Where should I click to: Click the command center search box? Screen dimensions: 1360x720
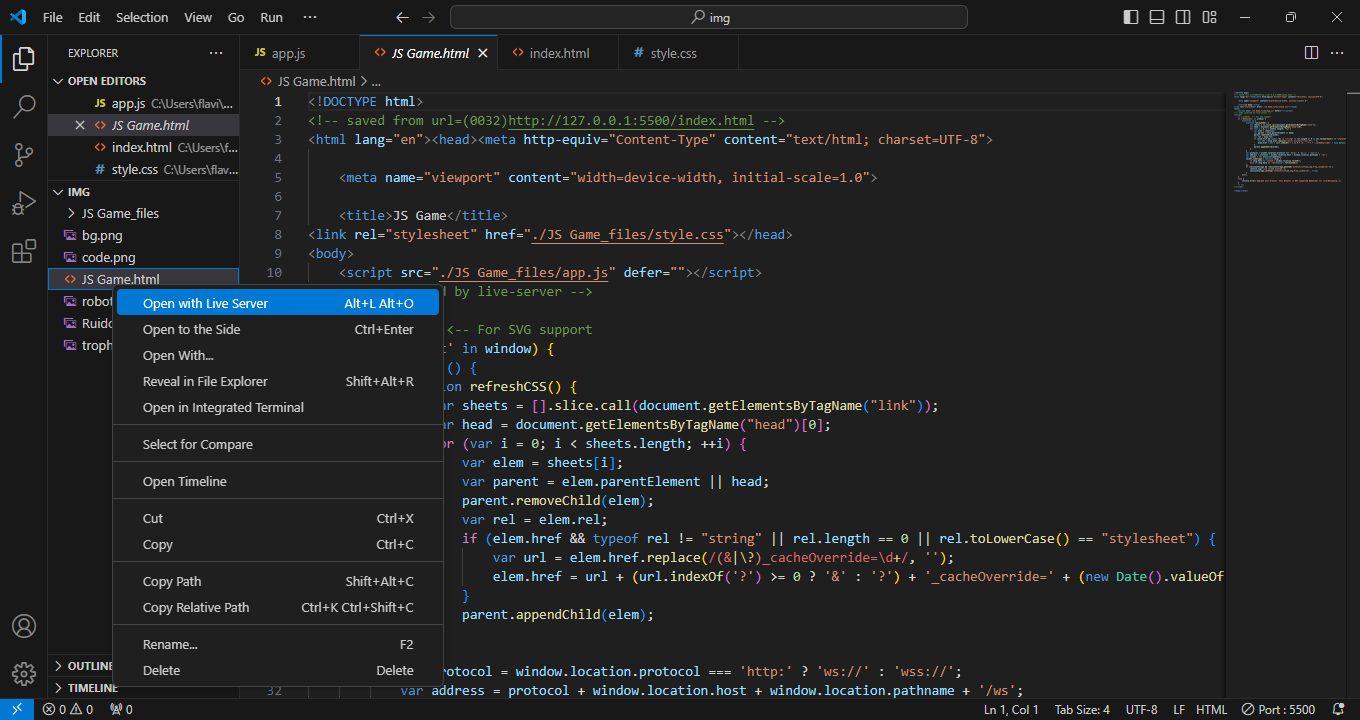coord(709,17)
